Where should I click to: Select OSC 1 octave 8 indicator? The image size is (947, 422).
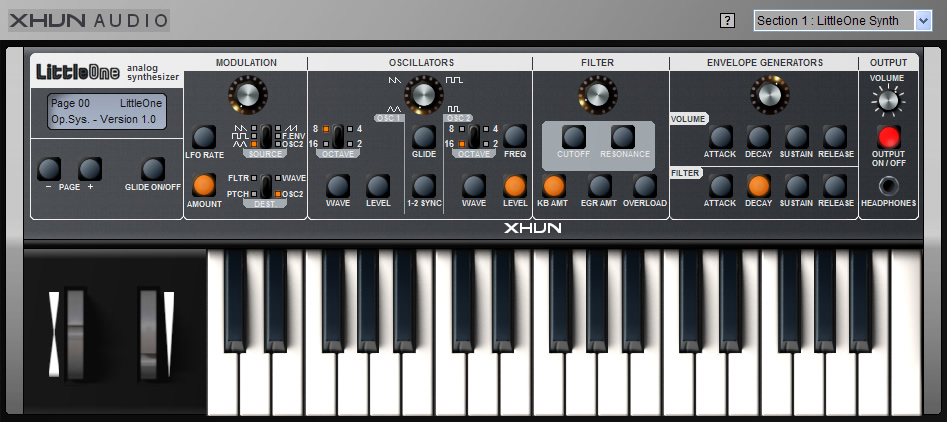(326, 129)
